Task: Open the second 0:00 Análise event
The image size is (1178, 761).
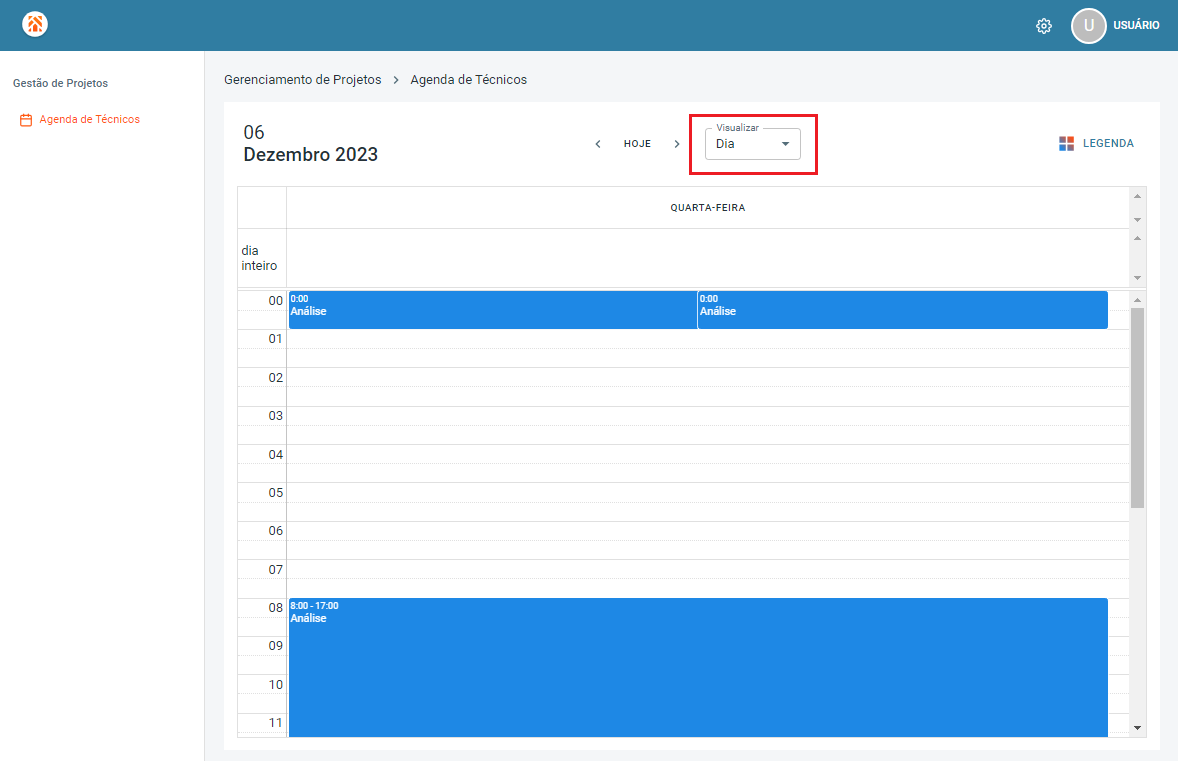Action: tap(902, 310)
